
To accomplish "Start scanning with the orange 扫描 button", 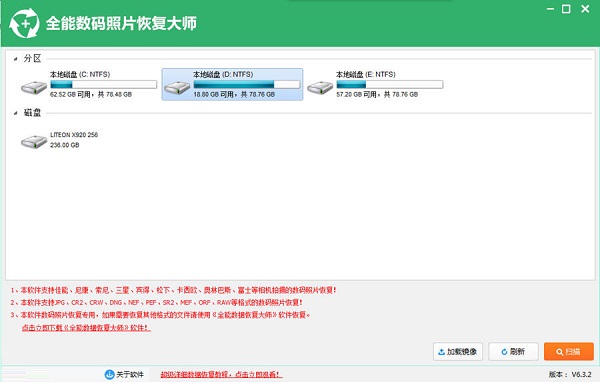I will [x=569, y=351].
